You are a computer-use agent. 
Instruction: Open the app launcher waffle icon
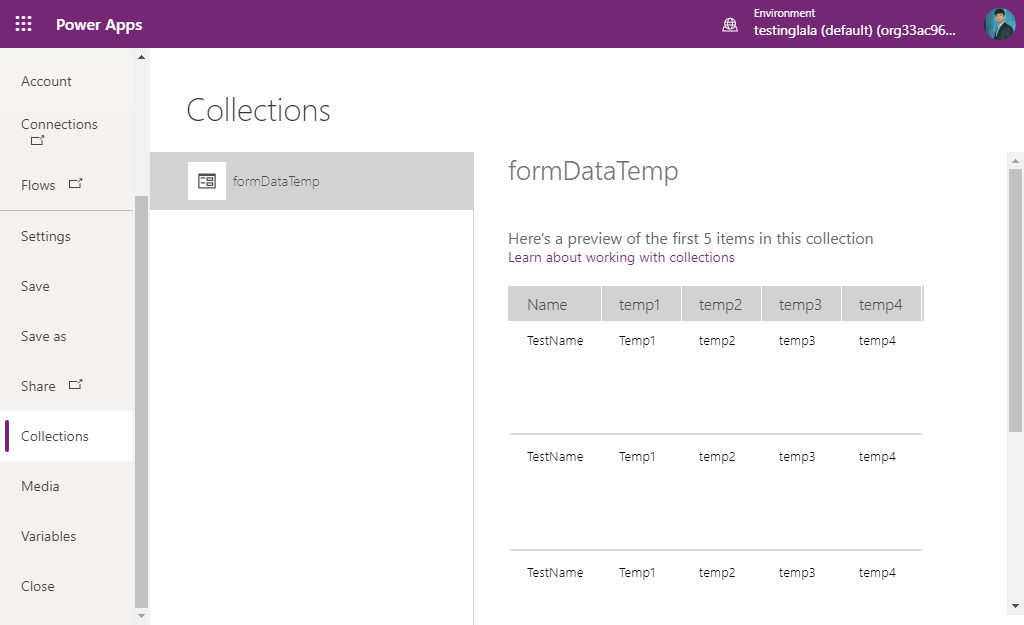[24, 24]
